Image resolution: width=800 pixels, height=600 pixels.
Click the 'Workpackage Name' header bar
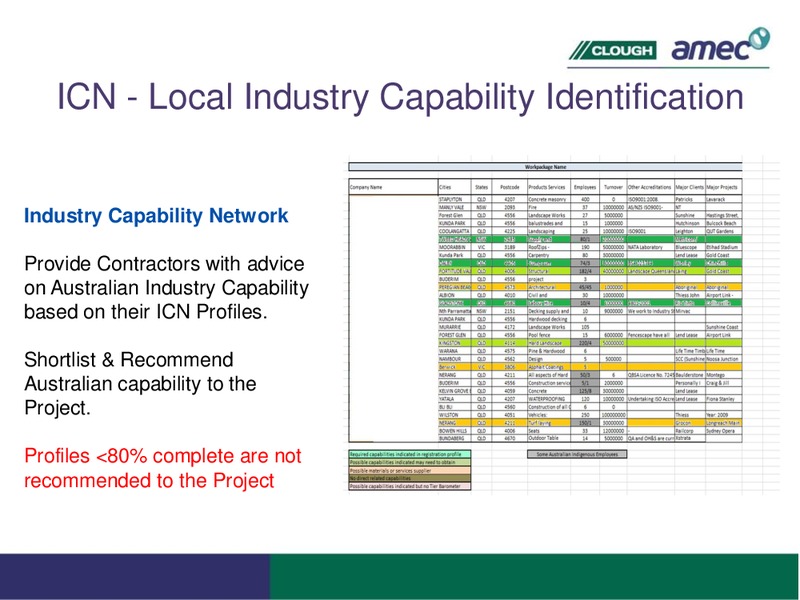[545, 167]
